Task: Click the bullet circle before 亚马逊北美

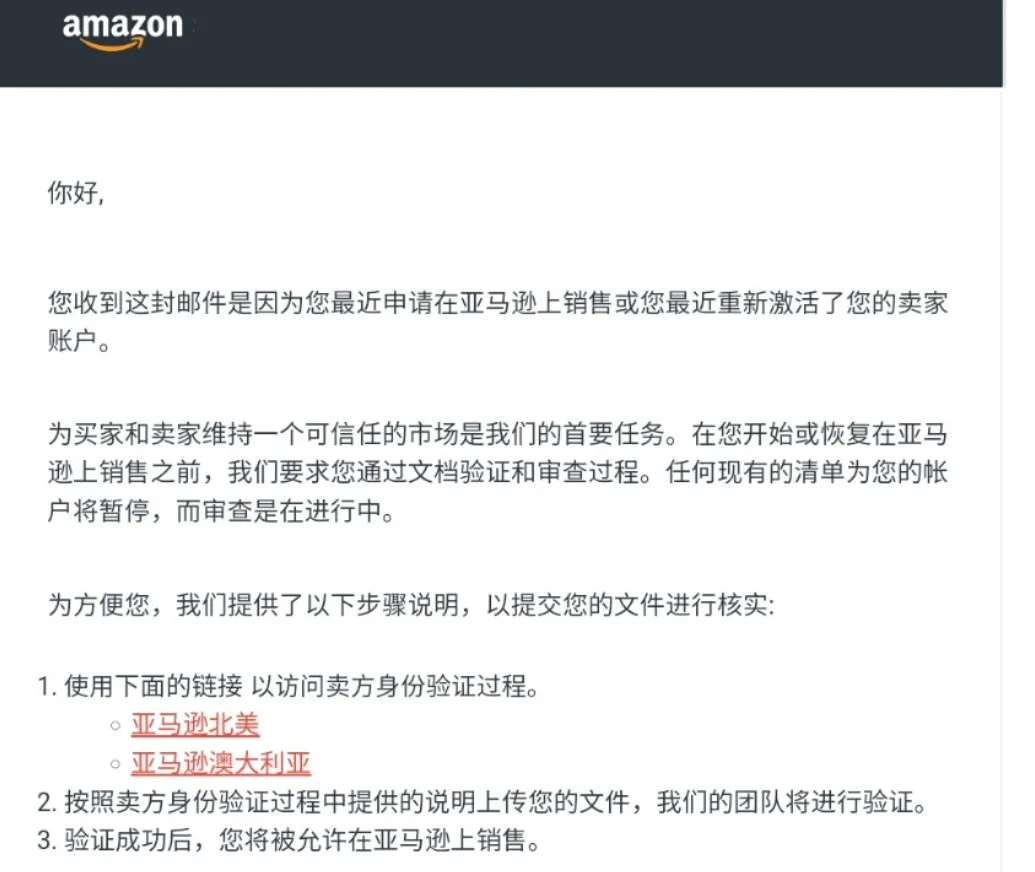Action: tap(115, 725)
